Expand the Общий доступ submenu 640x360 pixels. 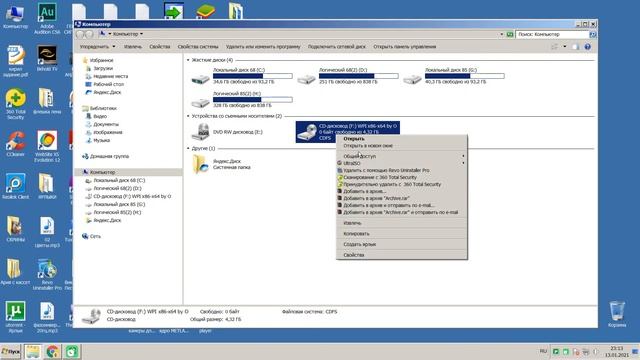402,156
